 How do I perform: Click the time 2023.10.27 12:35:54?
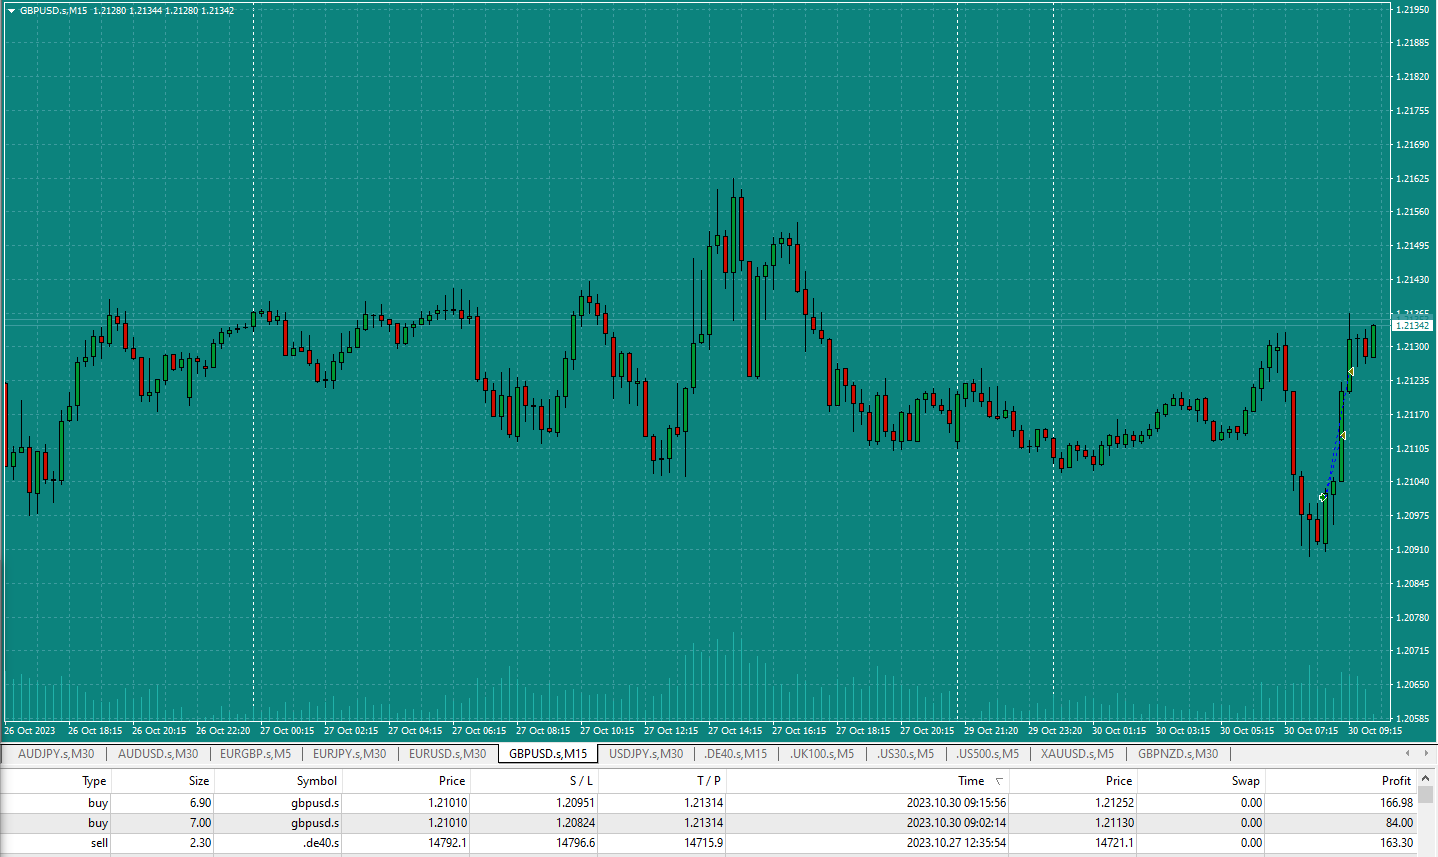pyautogui.click(x=957, y=843)
